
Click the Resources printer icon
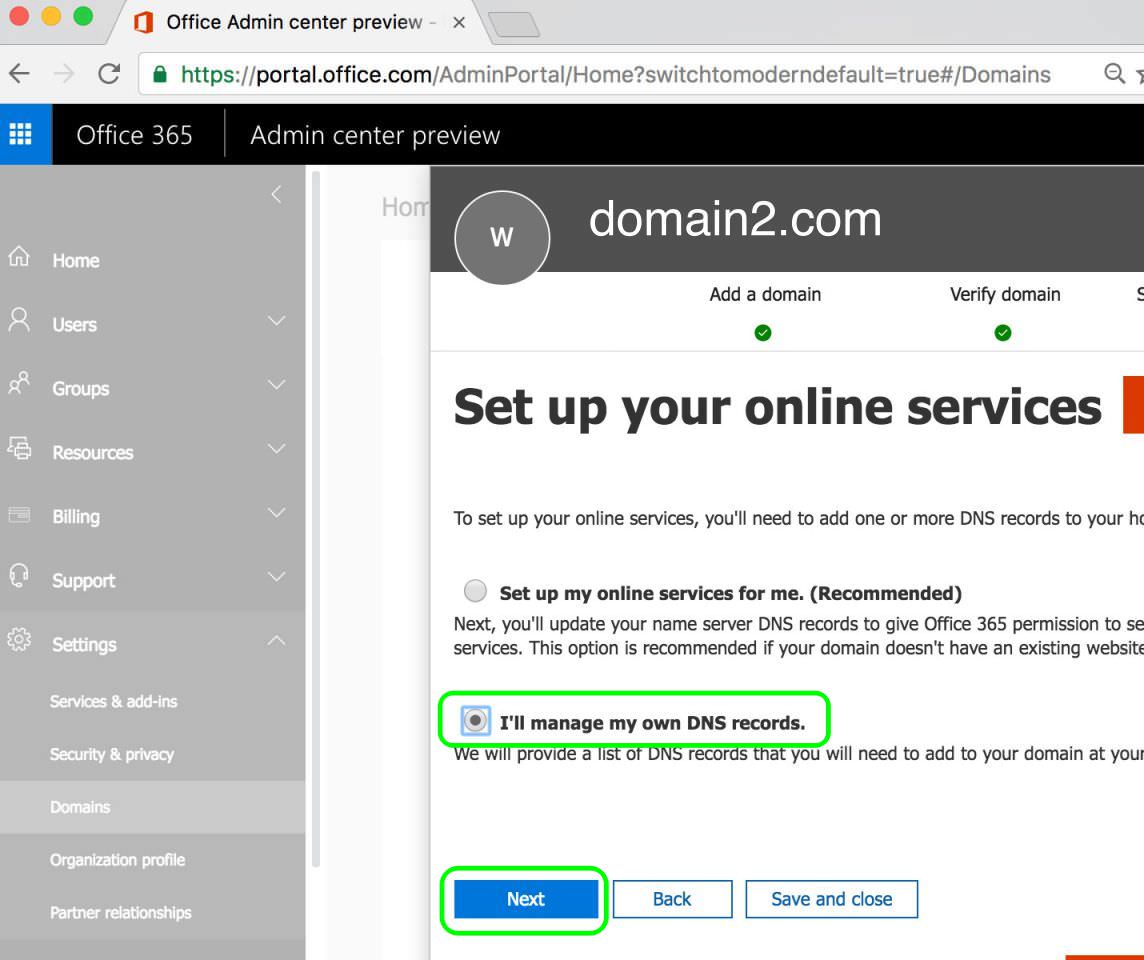19,447
